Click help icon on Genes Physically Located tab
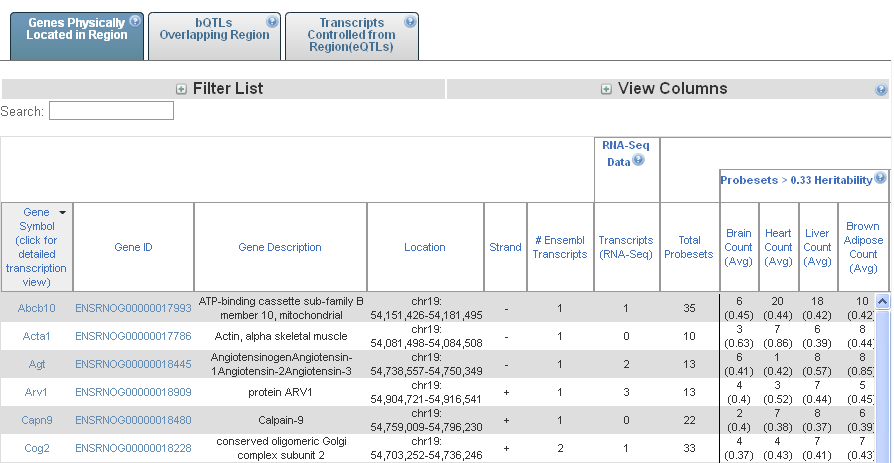This screenshot has height=463, width=894. coord(135,21)
